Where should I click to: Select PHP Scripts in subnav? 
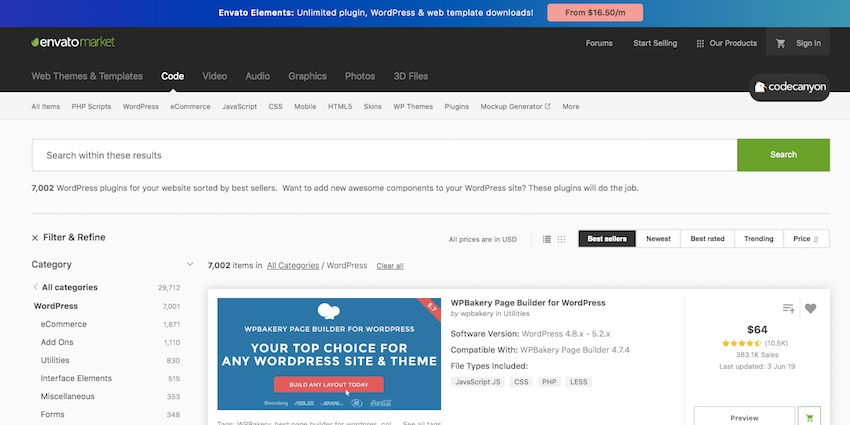[91, 107]
